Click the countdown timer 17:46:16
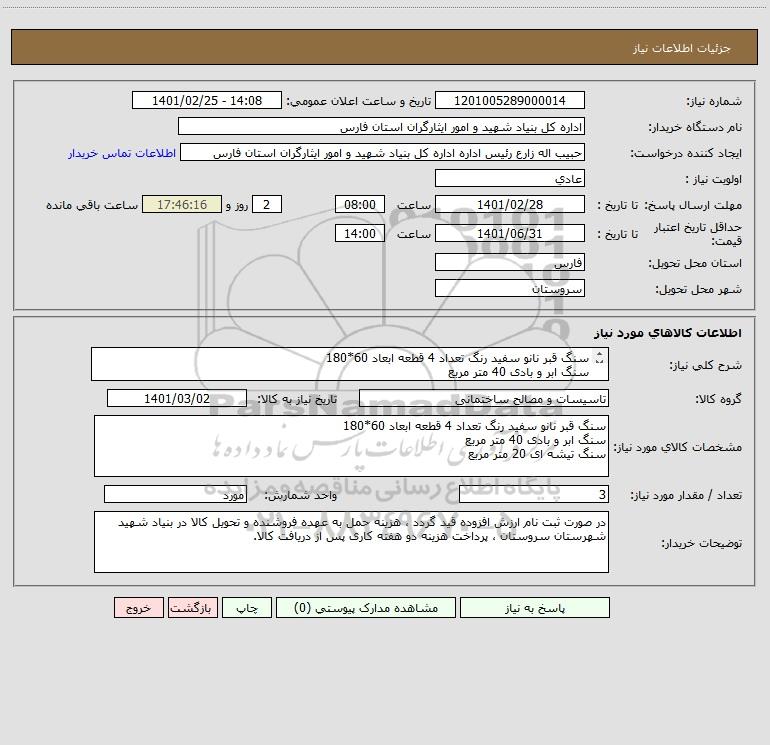770x745 pixels. 182,204
